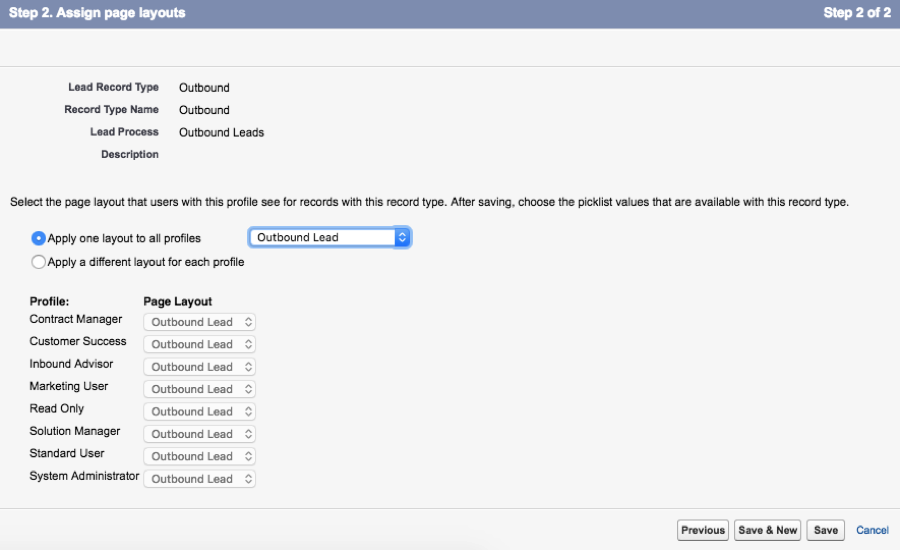Expand Marketing User page layout dropdown
Image resolution: width=900 pixels, height=550 pixels.
point(200,389)
